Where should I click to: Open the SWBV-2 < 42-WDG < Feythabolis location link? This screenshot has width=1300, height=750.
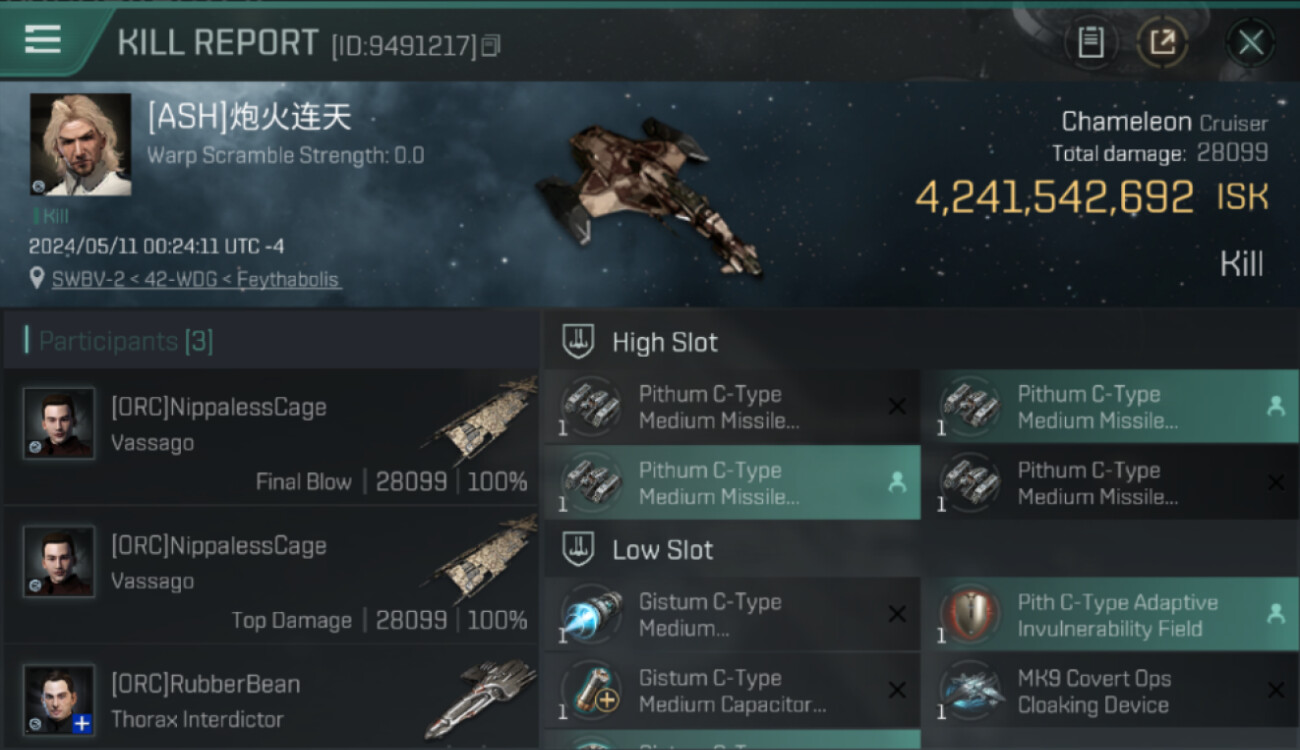[196, 279]
